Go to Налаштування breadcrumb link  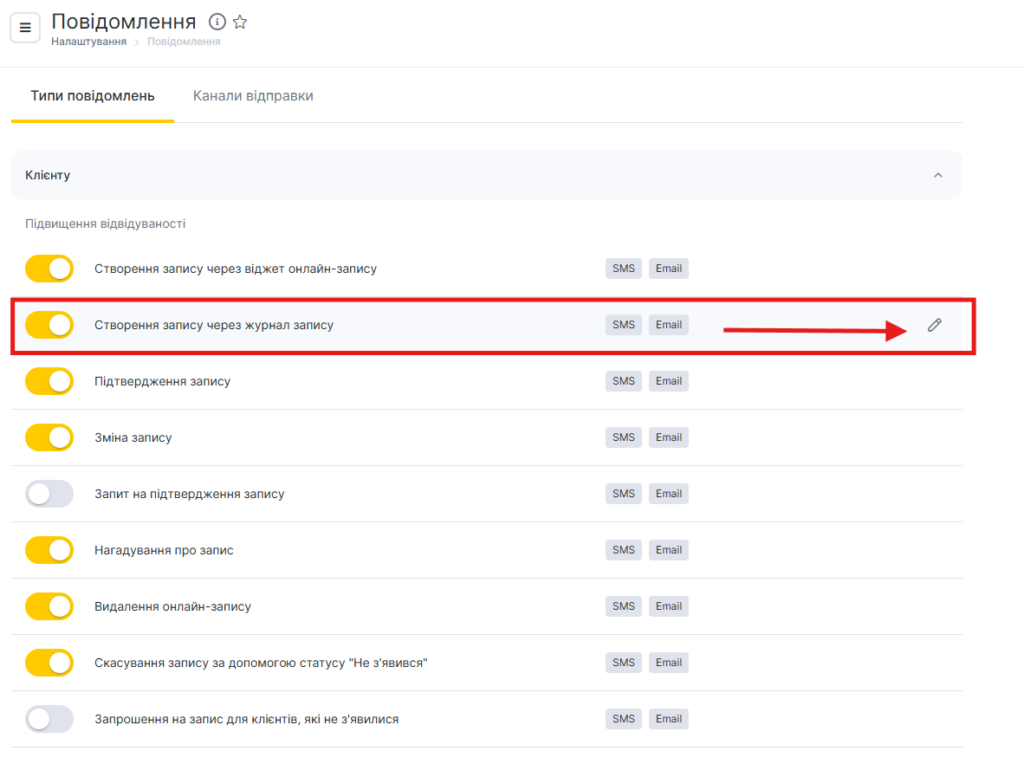pos(89,42)
